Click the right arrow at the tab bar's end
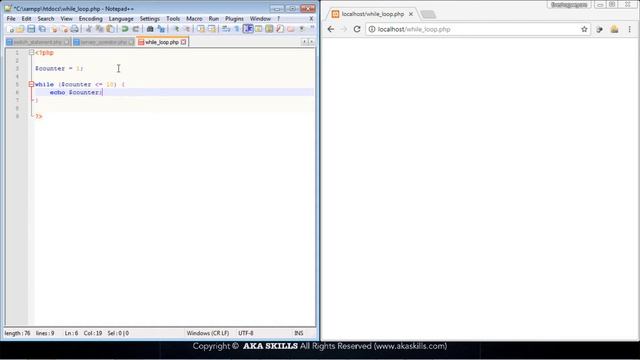 tap(311, 42)
